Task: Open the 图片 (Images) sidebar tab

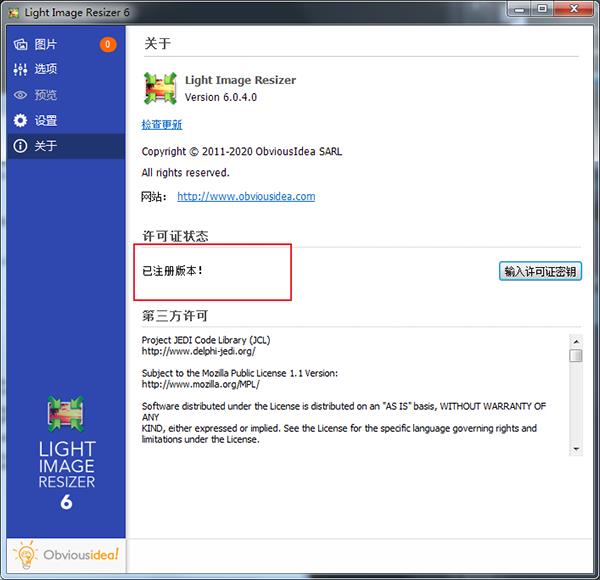Action: point(66,44)
